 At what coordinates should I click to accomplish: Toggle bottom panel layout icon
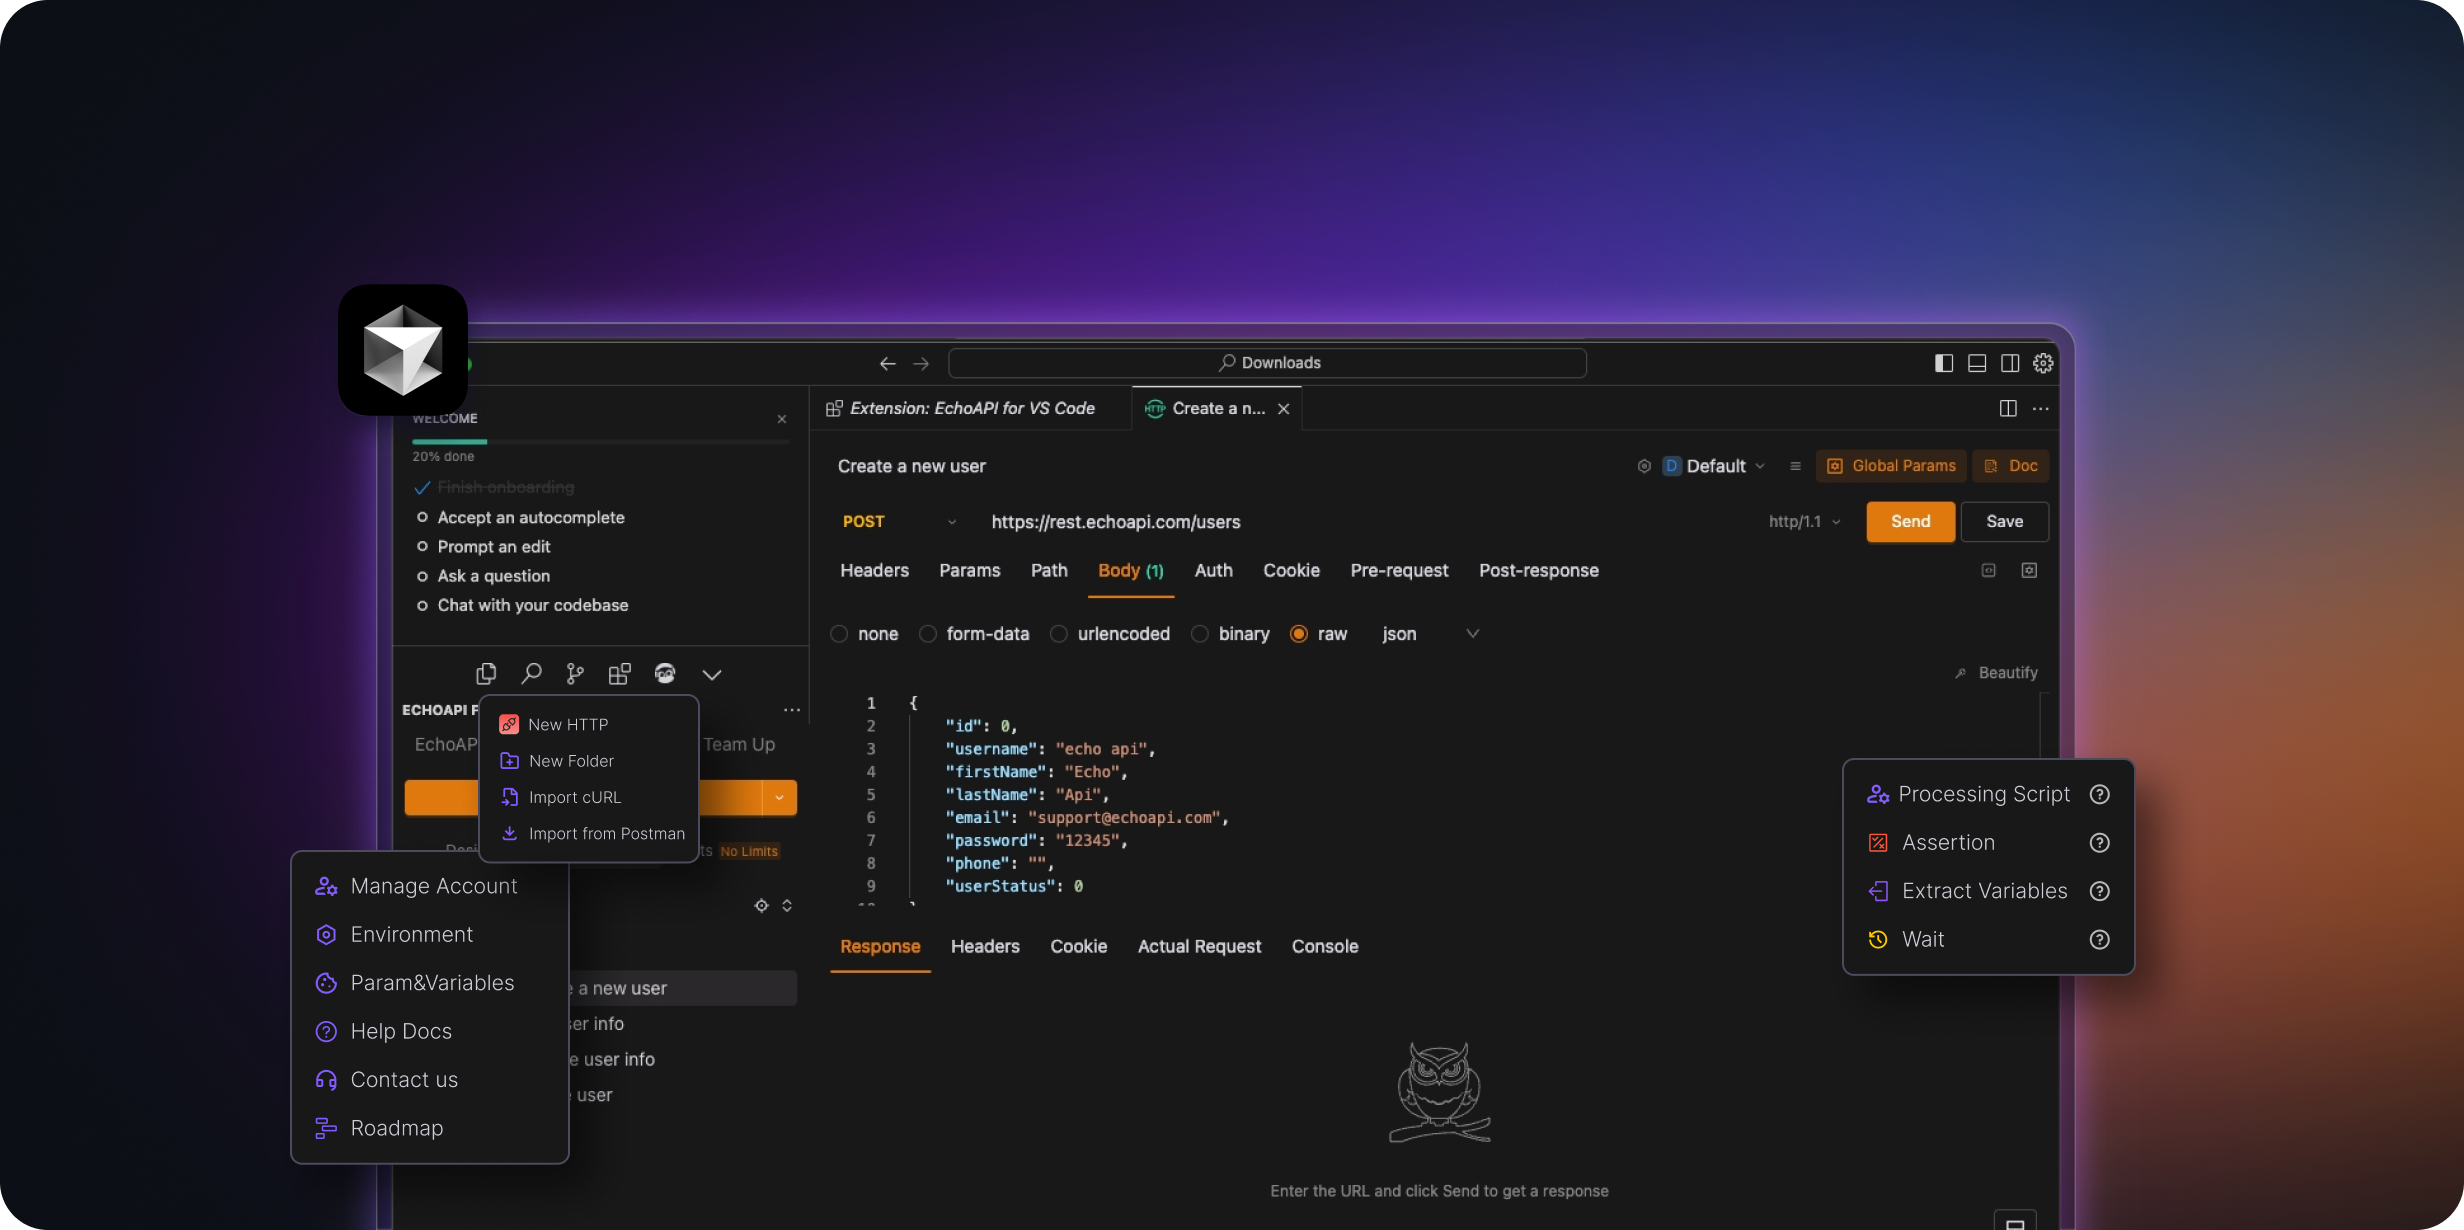pyautogui.click(x=1977, y=363)
